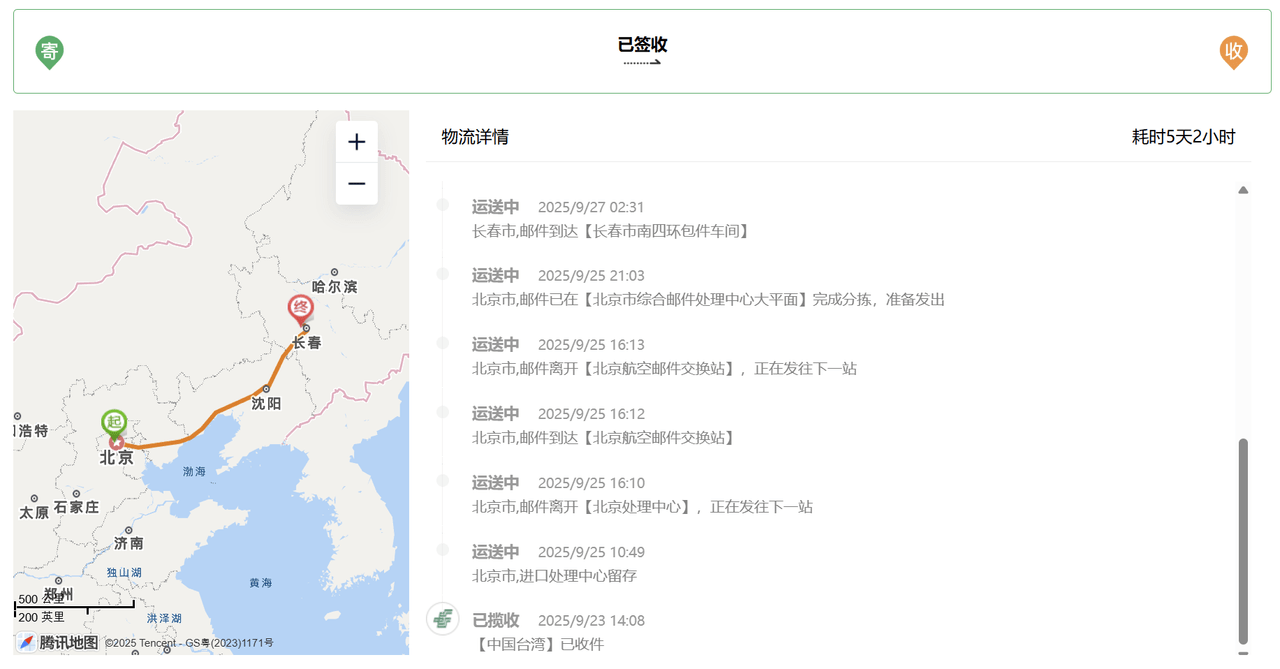Click the 北京航空邮件交换站 arrival entry text

point(603,438)
